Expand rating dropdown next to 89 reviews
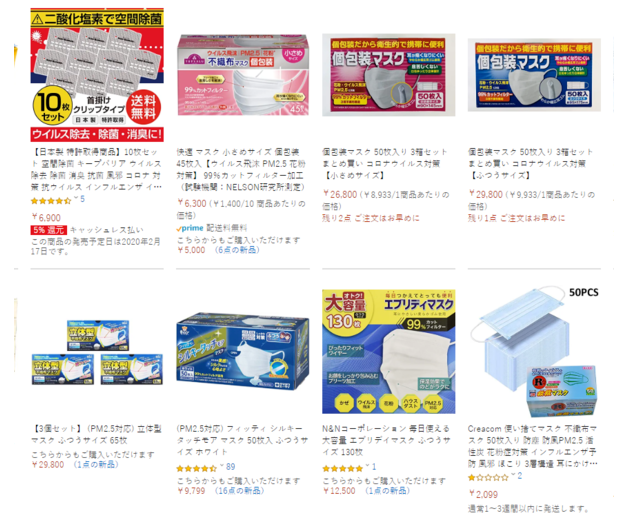The height and width of the screenshot is (523, 627). [x=222, y=466]
